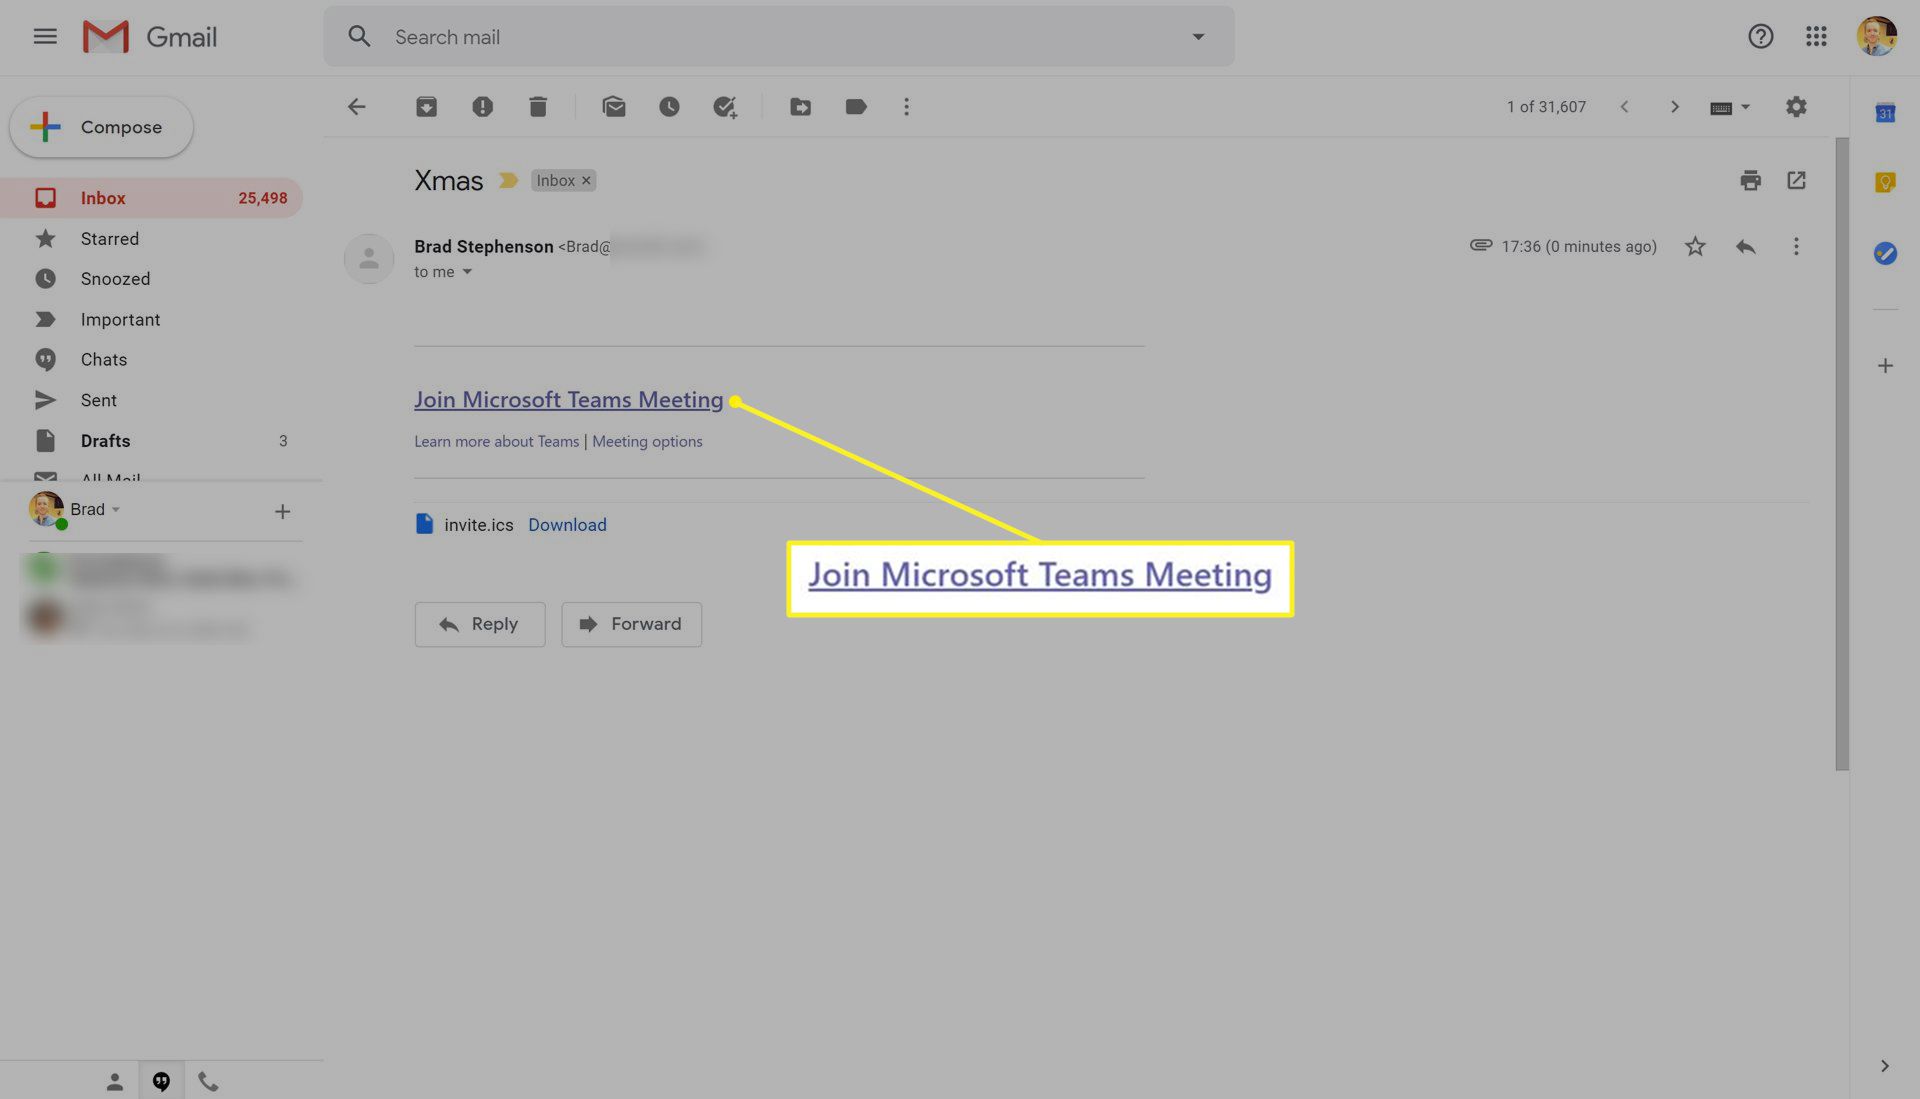Screen dimensions: 1920x1099
Task: Open the input tools keyboard dropdown
Action: click(1730, 107)
